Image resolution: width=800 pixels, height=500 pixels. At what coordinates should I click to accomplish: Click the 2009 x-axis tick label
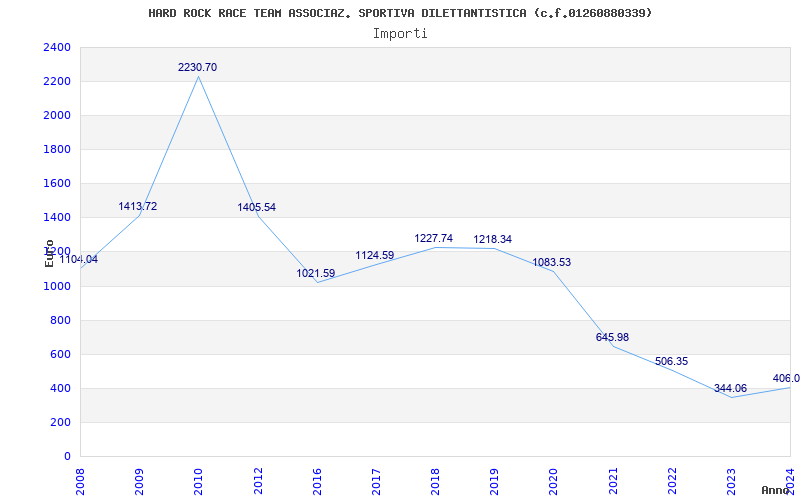(x=140, y=481)
